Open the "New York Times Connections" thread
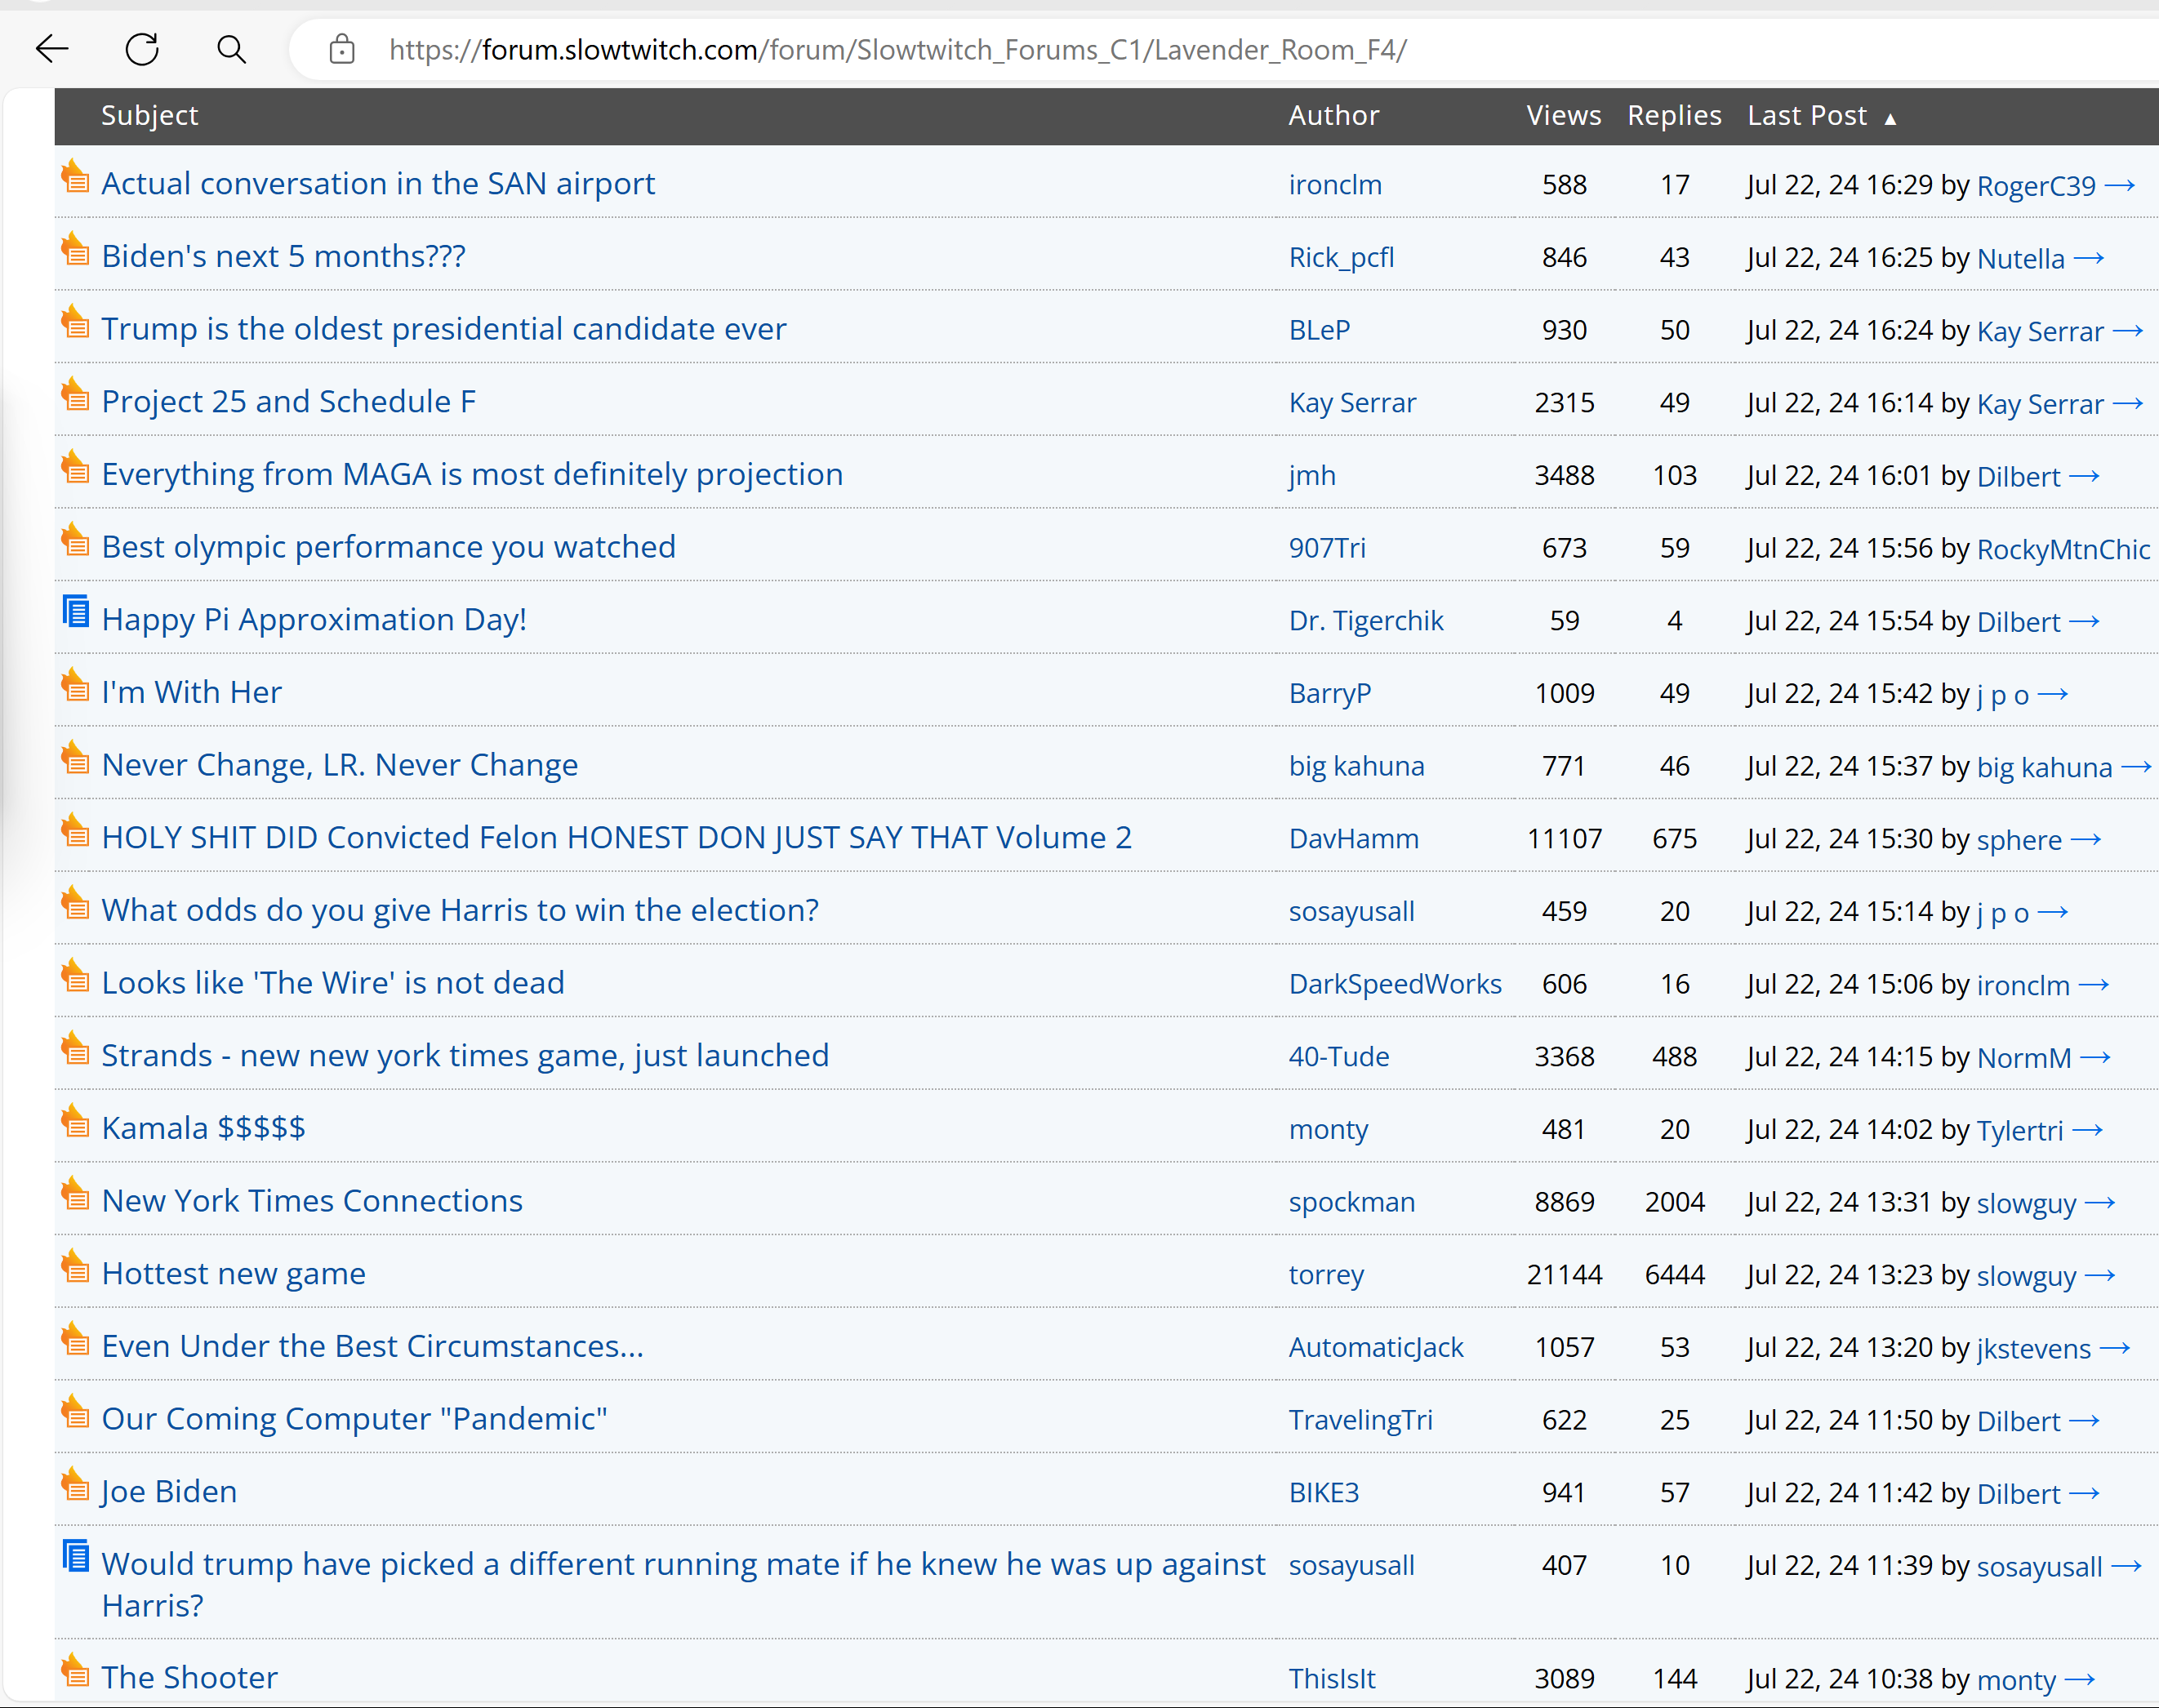This screenshot has height=1708, width=2159. (311, 1200)
